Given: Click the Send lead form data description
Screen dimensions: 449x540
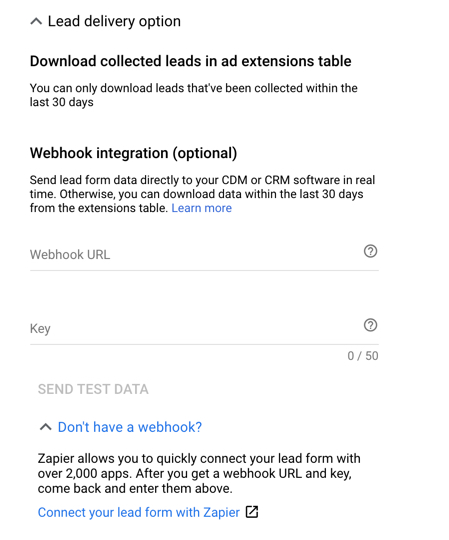Looking at the screenshot, I should pos(202,194).
